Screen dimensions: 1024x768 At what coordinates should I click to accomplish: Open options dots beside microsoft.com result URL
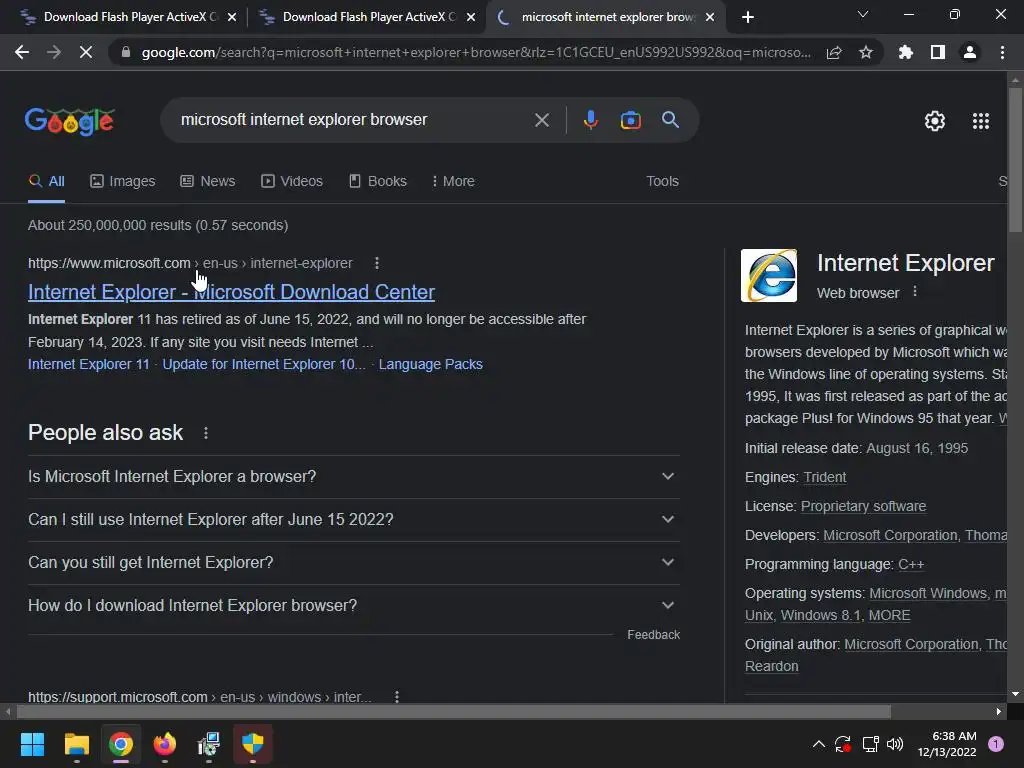[377, 263]
